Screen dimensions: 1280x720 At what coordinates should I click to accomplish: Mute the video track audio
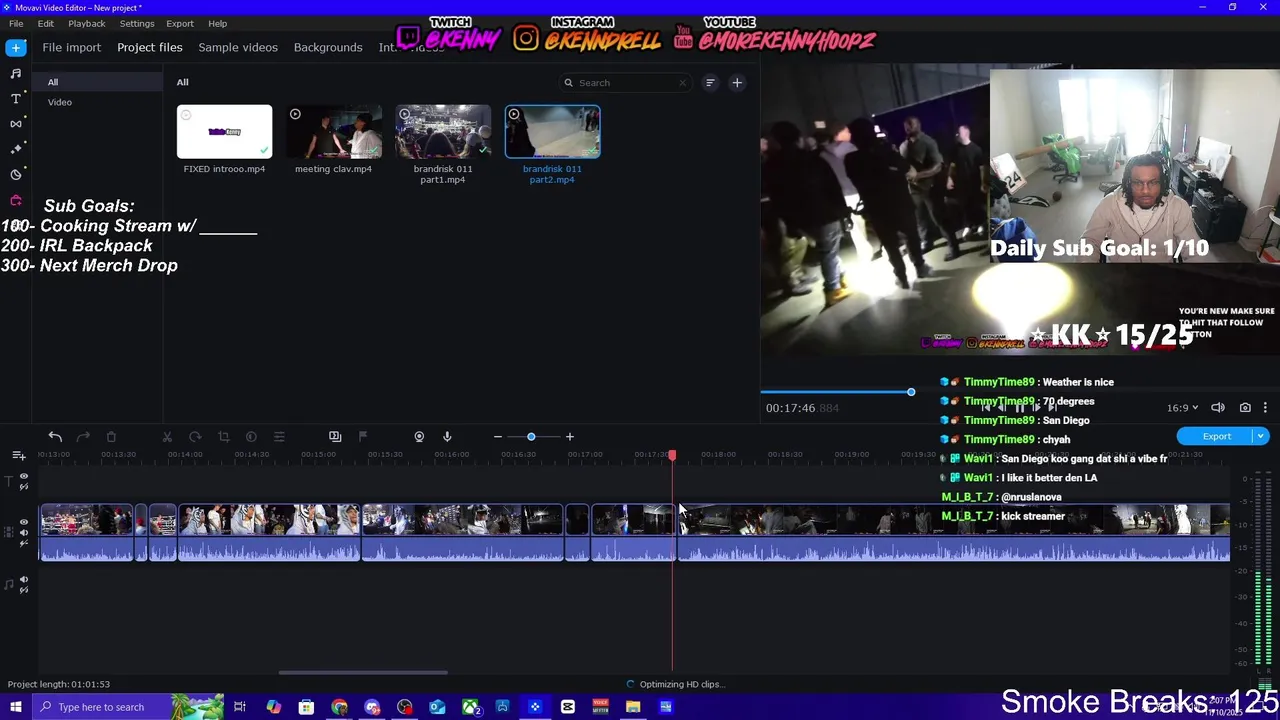click(x=24, y=532)
